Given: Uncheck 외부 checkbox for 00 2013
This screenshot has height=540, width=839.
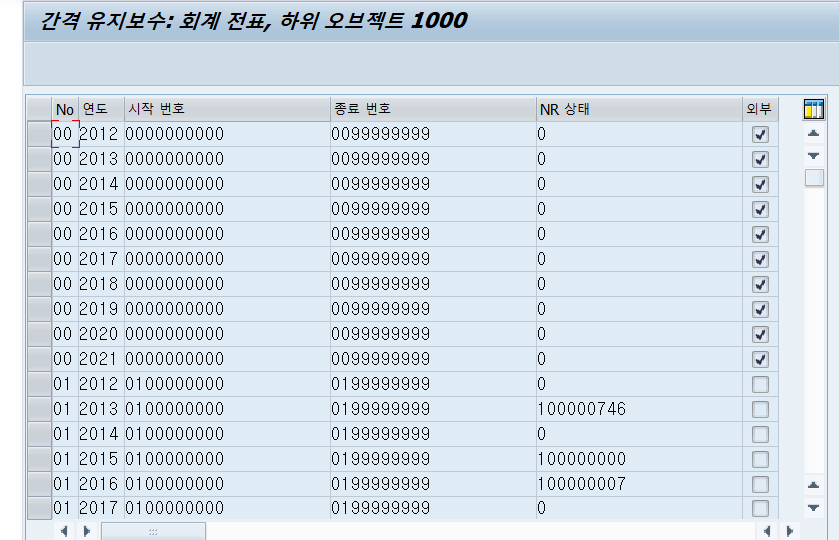Looking at the screenshot, I should 760,159.
